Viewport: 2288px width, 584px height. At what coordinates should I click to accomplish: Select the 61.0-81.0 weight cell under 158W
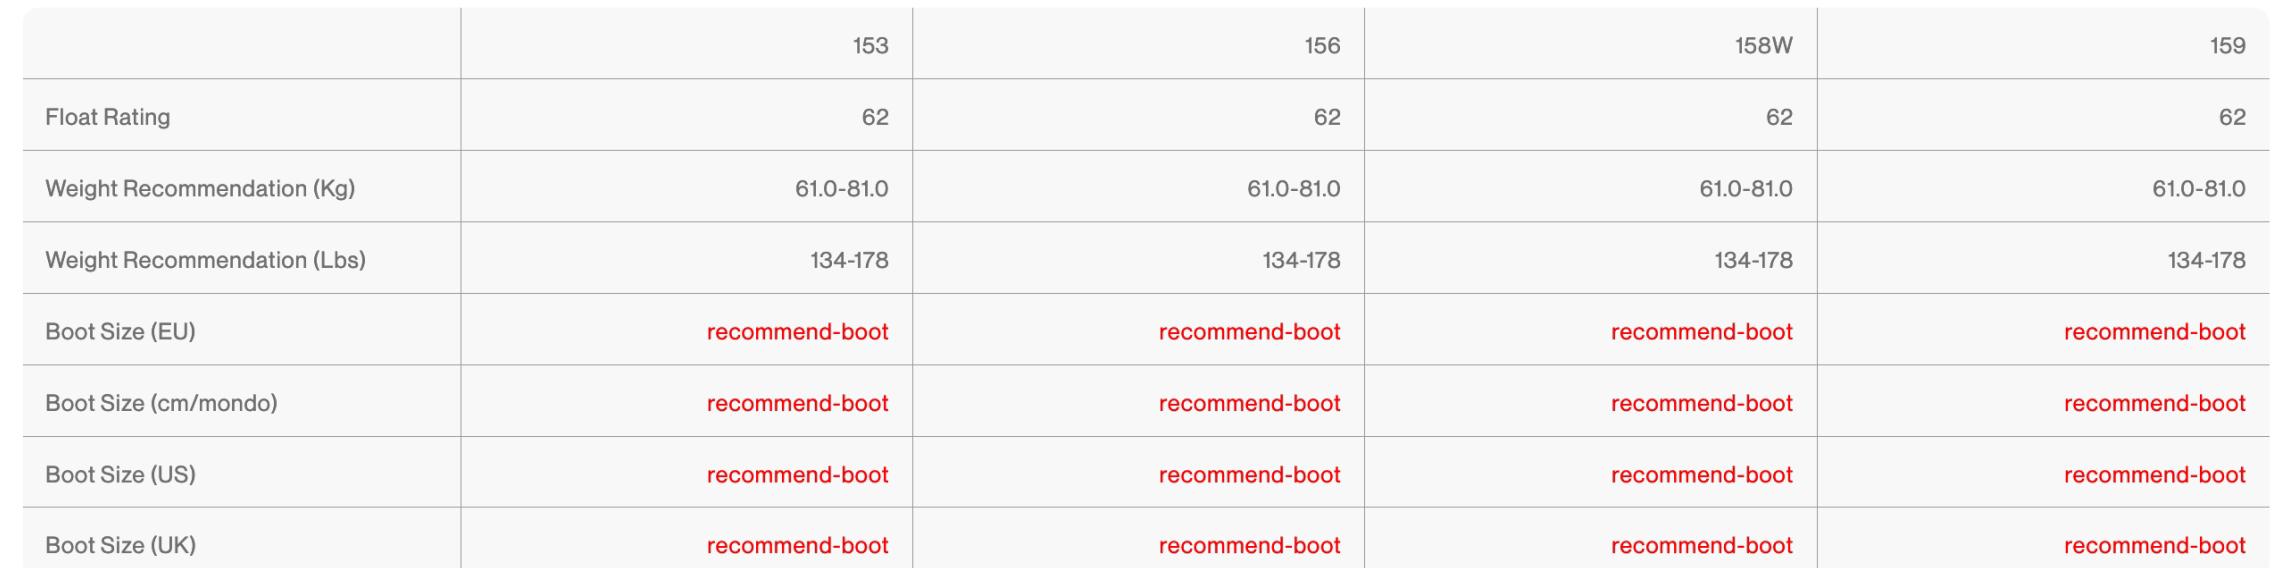[x=1745, y=189]
